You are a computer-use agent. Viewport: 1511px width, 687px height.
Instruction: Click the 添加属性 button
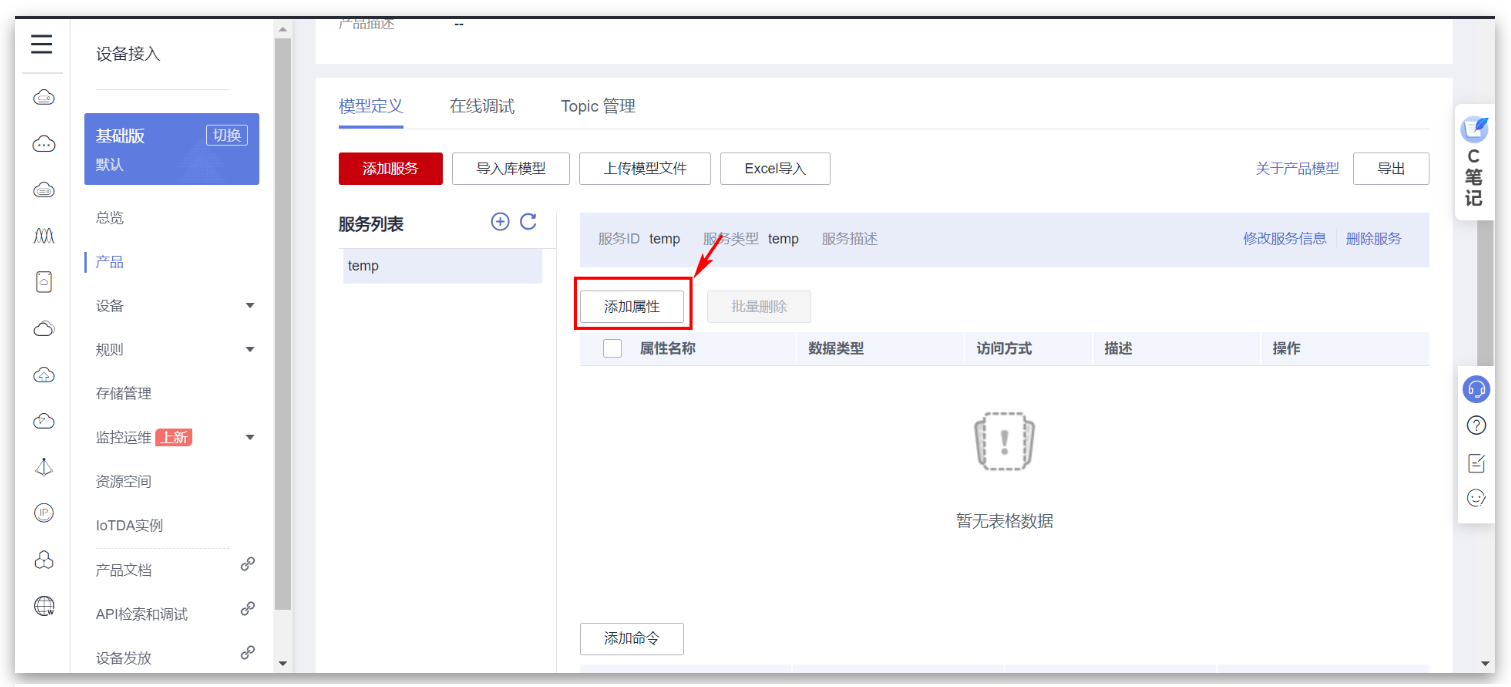click(632, 307)
